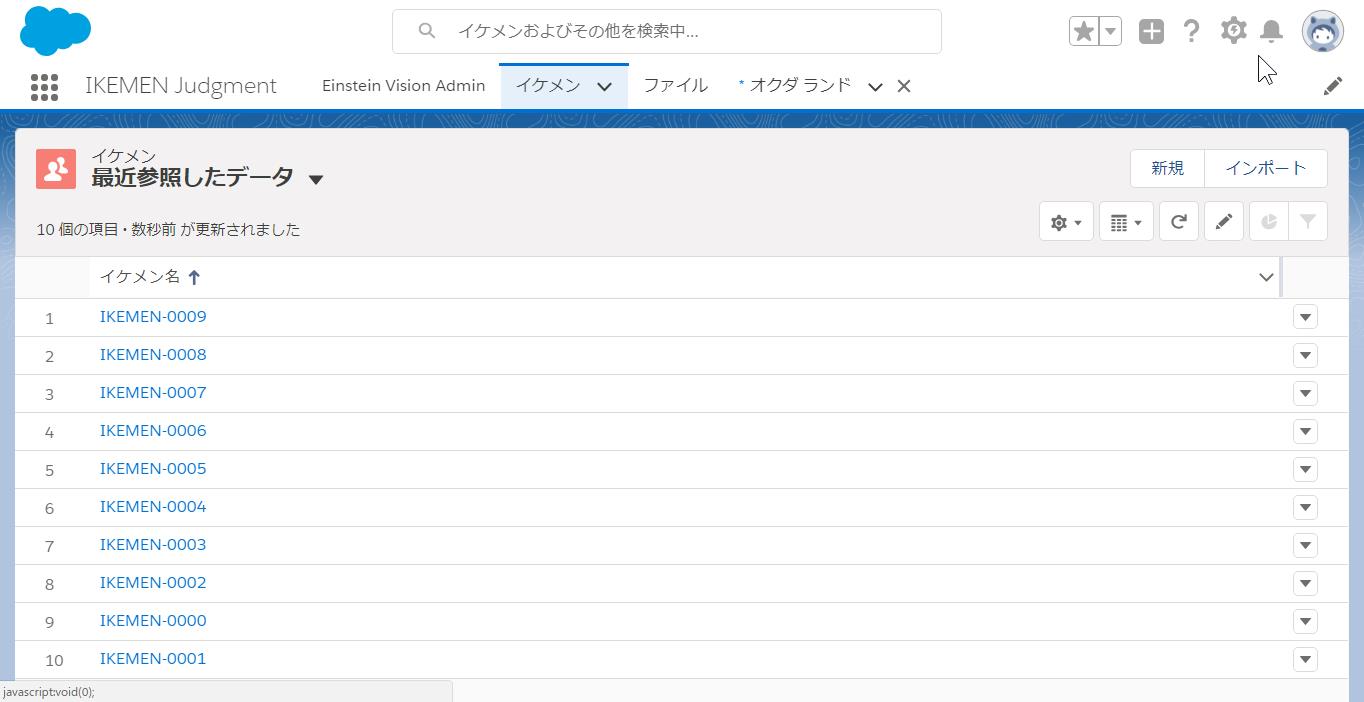Viewport: 1364px width, 702px height.
Task: Open the notifications bell
Action: (x=1271, y=31)
